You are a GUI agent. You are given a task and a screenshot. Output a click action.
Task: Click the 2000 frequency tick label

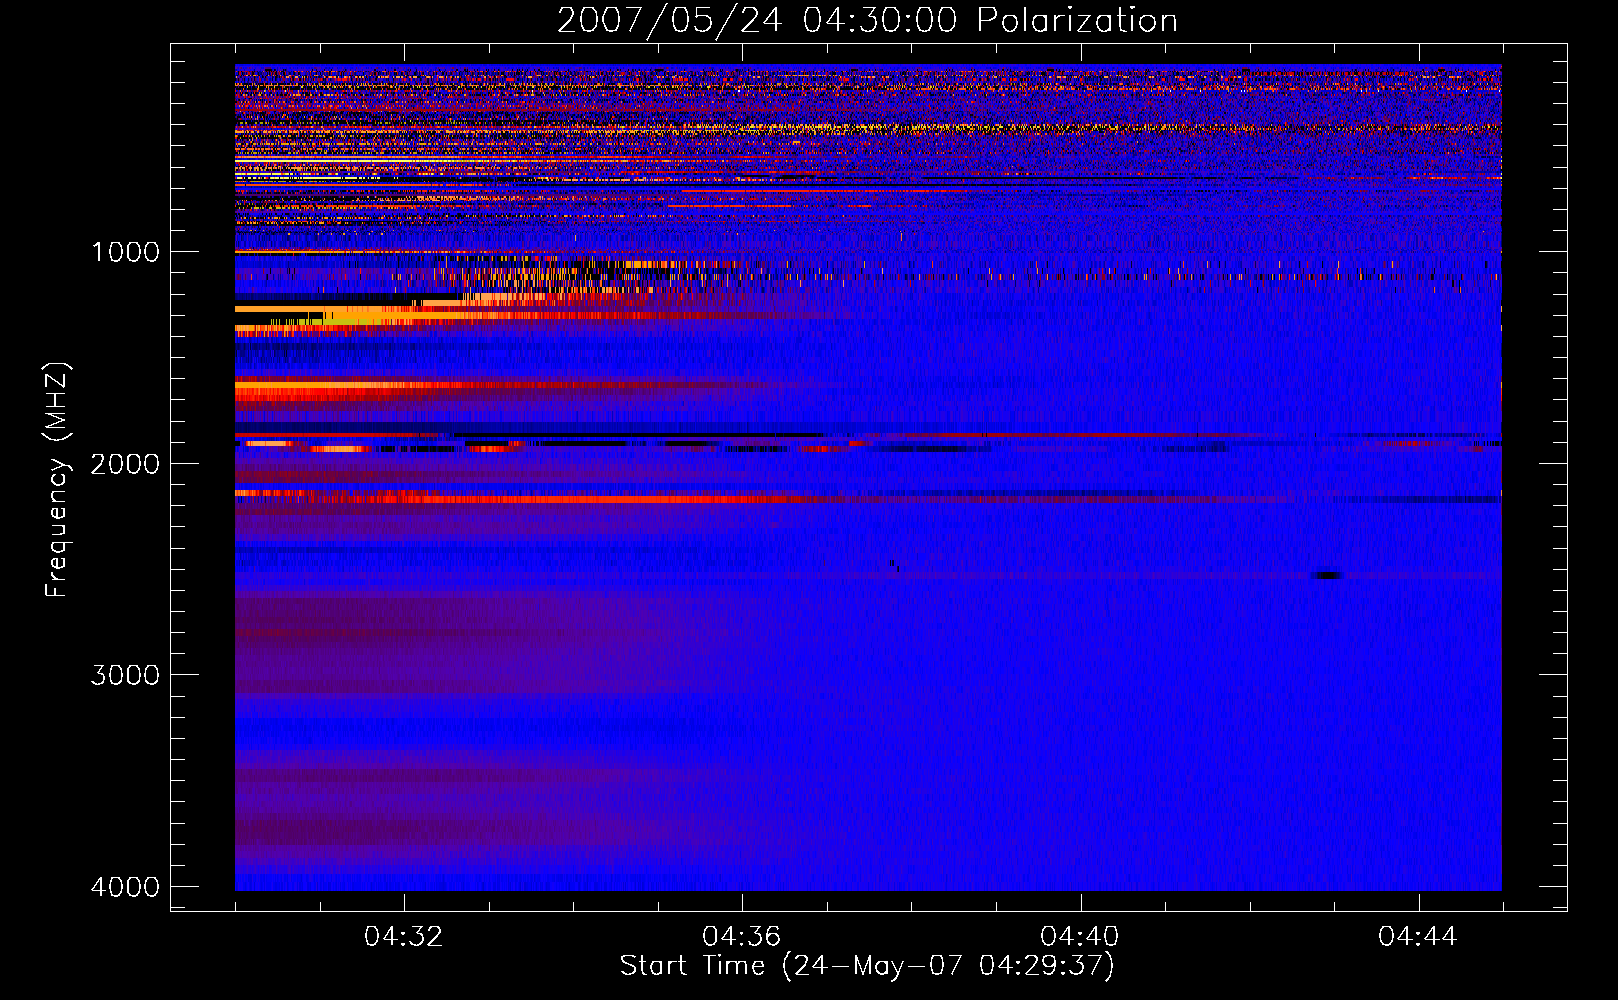click(125, 463)
